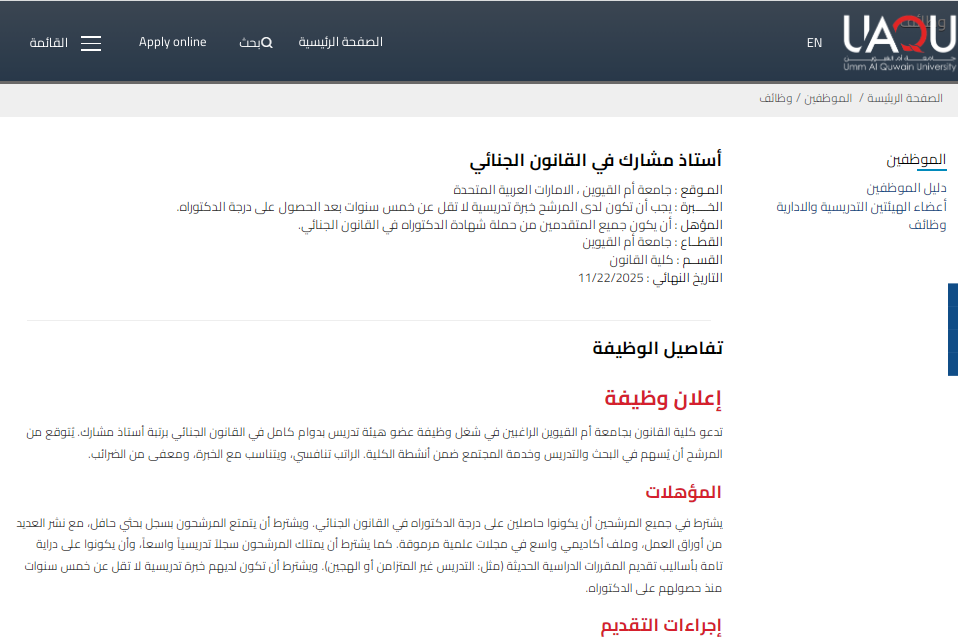Click Apply online in header

[x=172, y=42]
